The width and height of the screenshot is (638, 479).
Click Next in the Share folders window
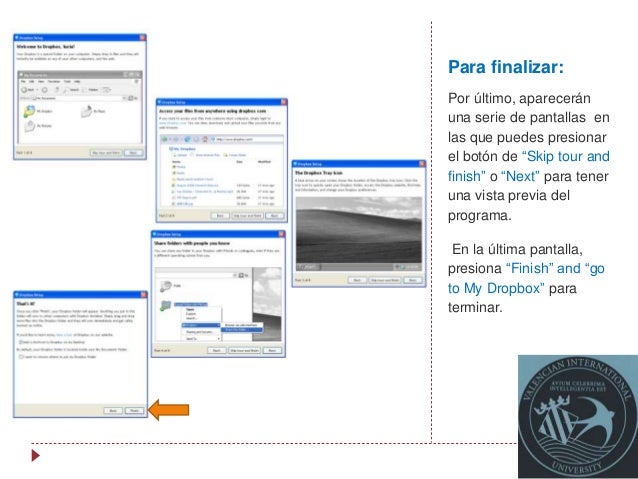272,350
